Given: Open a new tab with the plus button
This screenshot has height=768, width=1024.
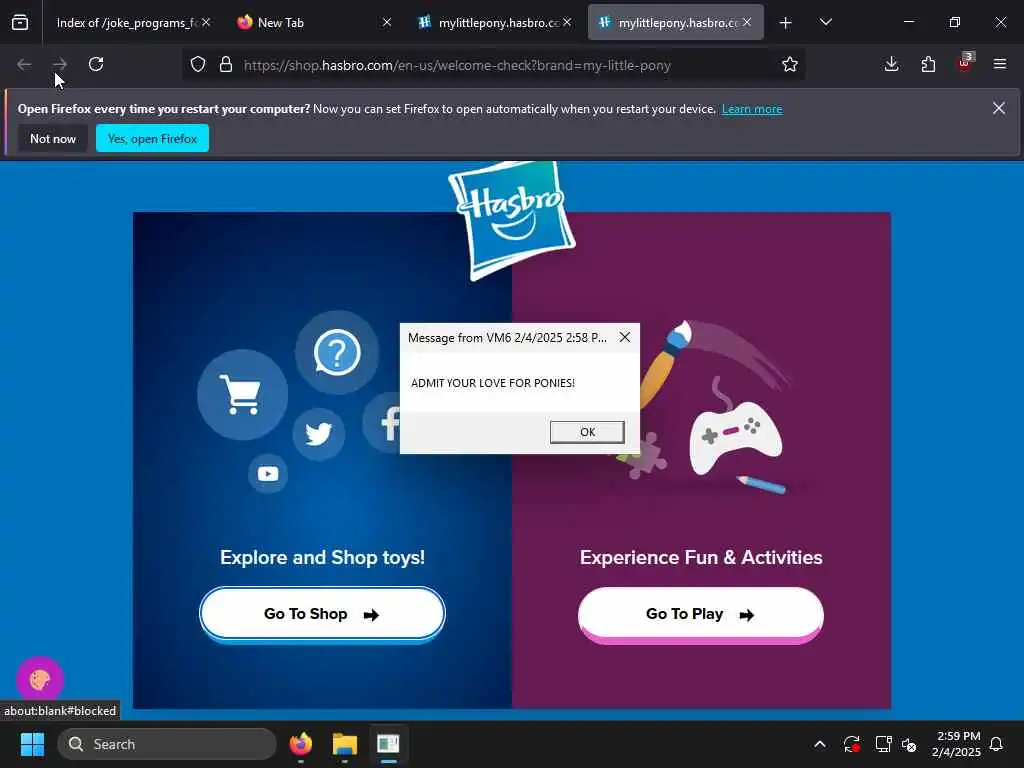Looking at the screenshot, I should pos(786,23).
